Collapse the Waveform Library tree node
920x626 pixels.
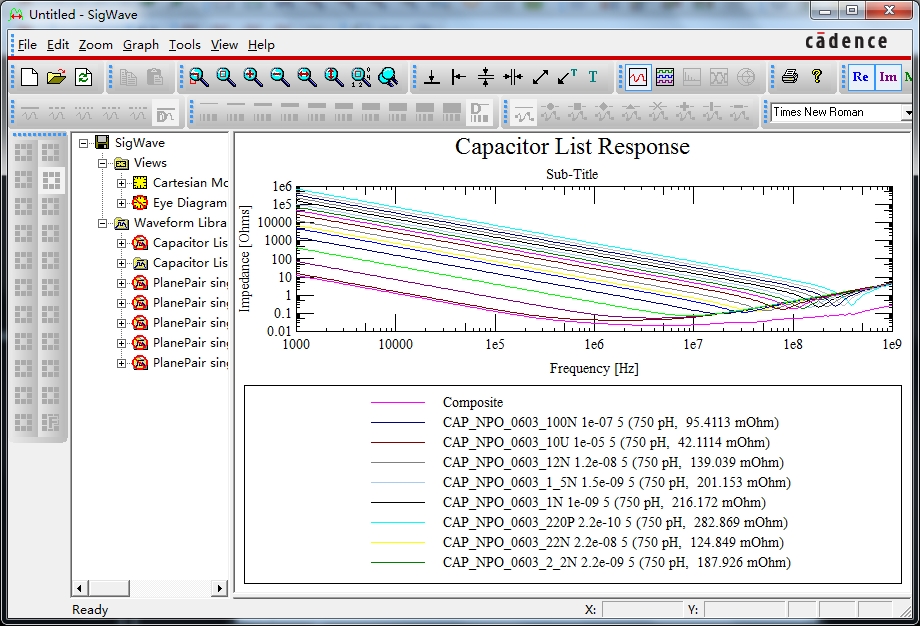[x=102, y=223]
